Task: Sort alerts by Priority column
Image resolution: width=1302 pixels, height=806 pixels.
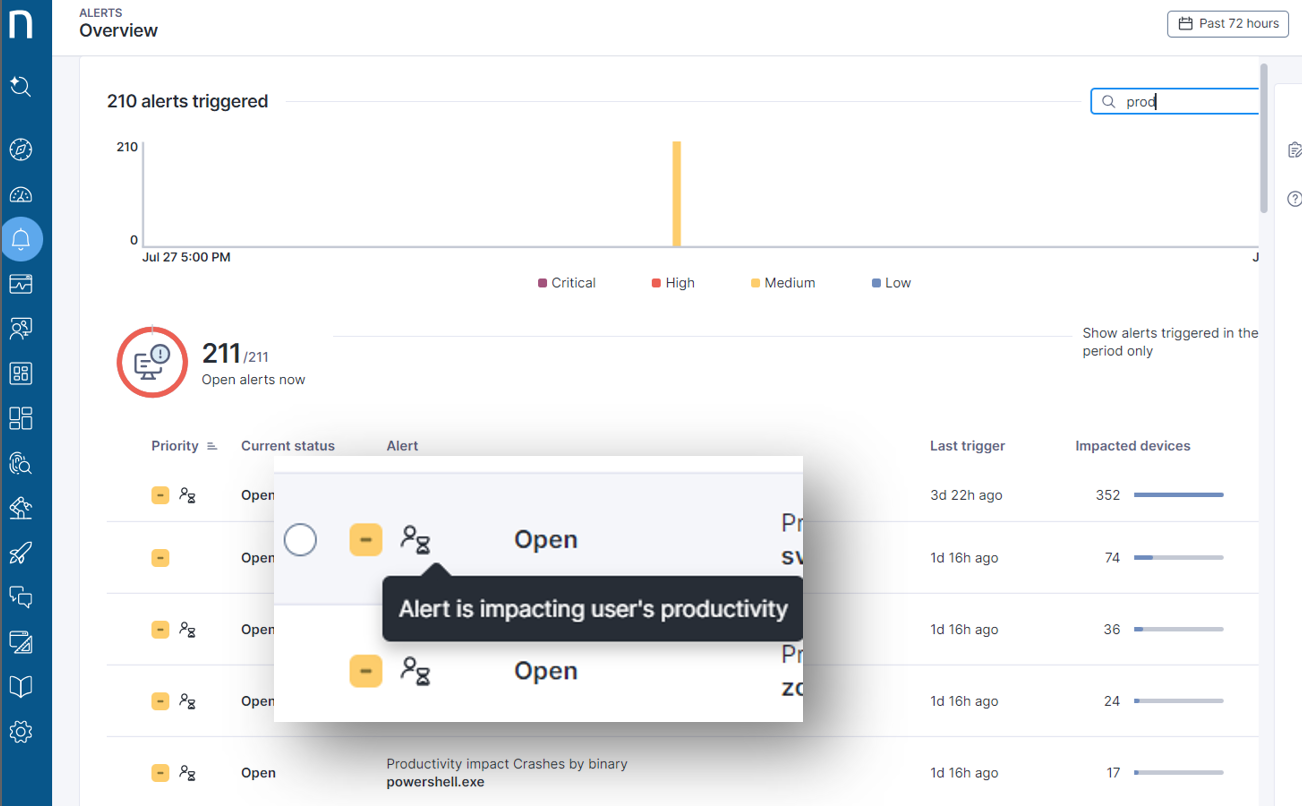Action: [x=175, y=446]
